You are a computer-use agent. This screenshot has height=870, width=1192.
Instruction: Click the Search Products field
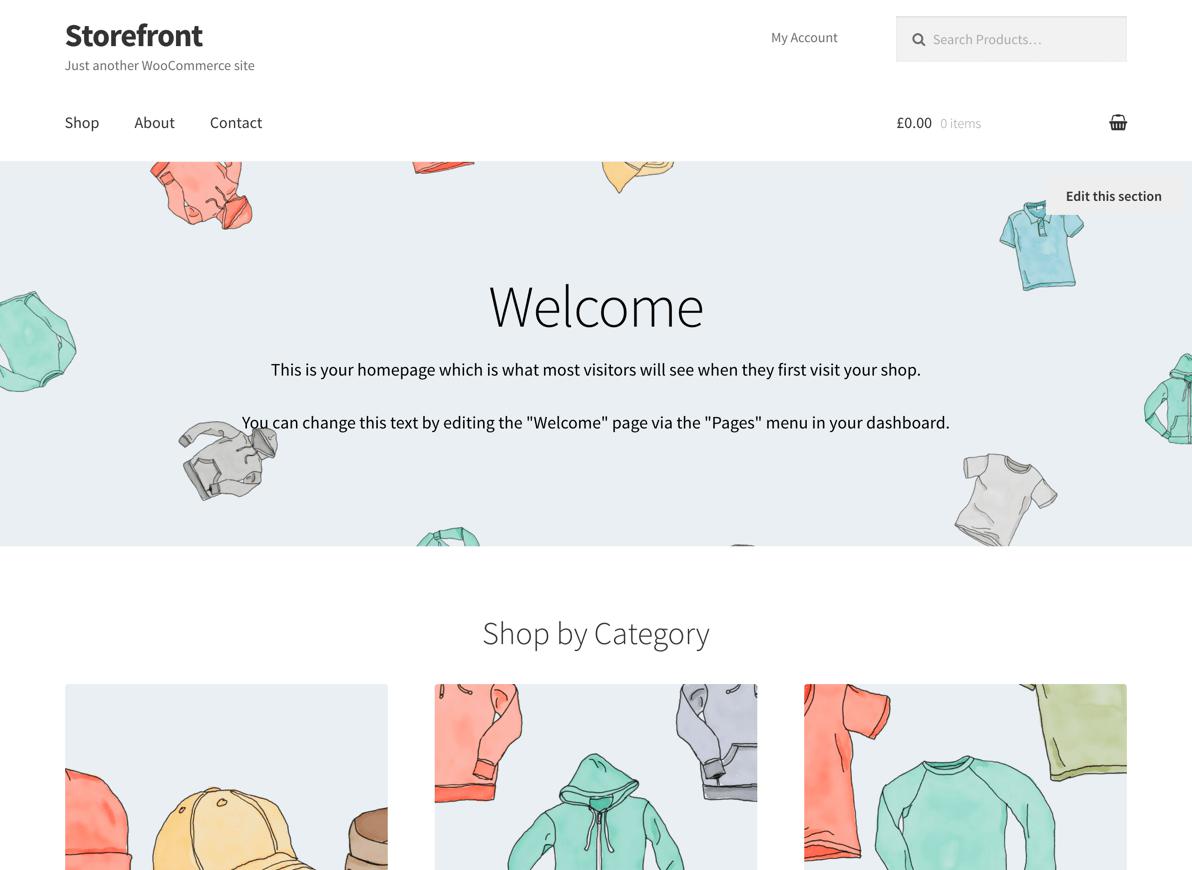[x=1011, y=39]
